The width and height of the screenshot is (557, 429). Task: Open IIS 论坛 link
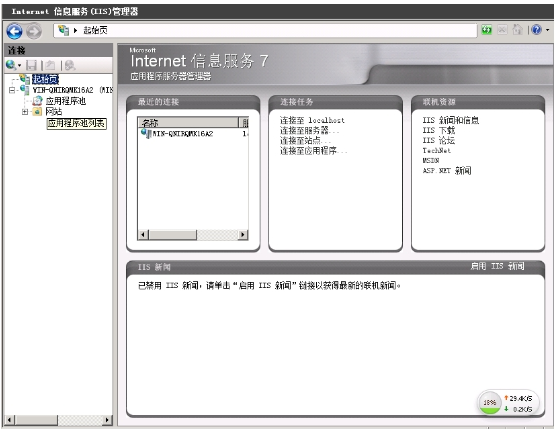(439, 140)
